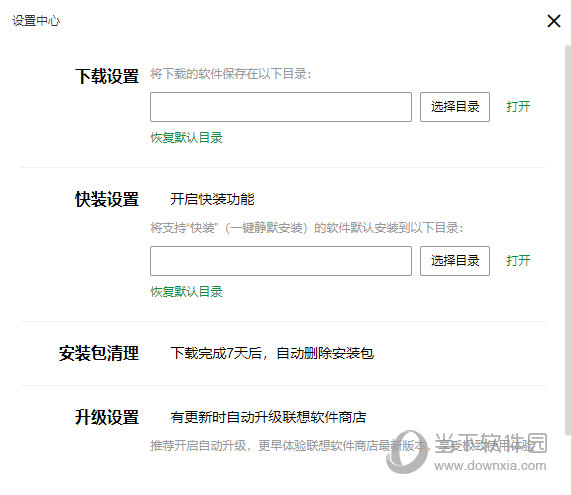Click the 安装包清理 section heading

tap(99, 353)
